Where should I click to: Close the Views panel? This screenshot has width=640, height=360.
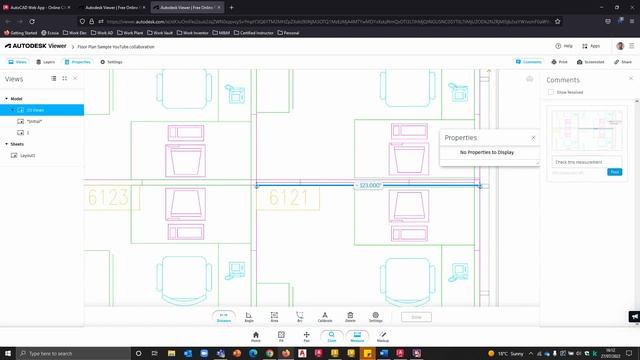[x=75, y=78]
